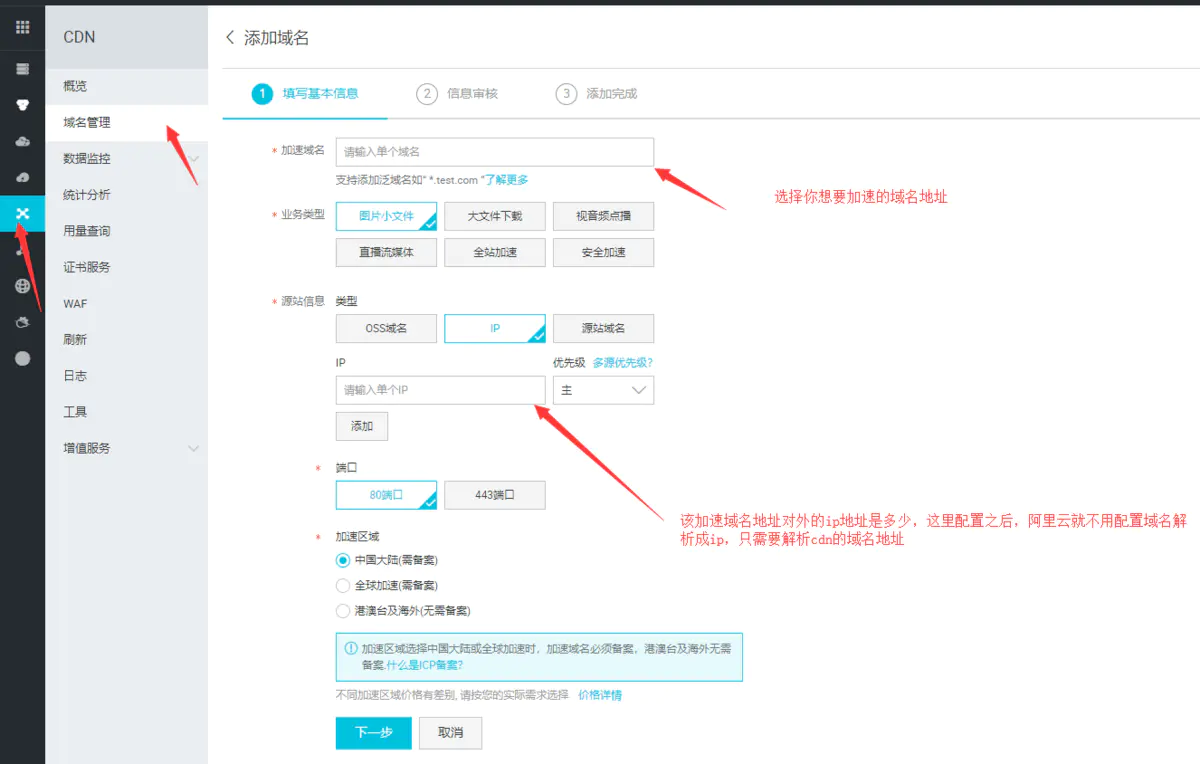This screenshot has width=1200, height=764.
Task: Select 港澳台及海外(无需备案) region
Action: point(343,610)
